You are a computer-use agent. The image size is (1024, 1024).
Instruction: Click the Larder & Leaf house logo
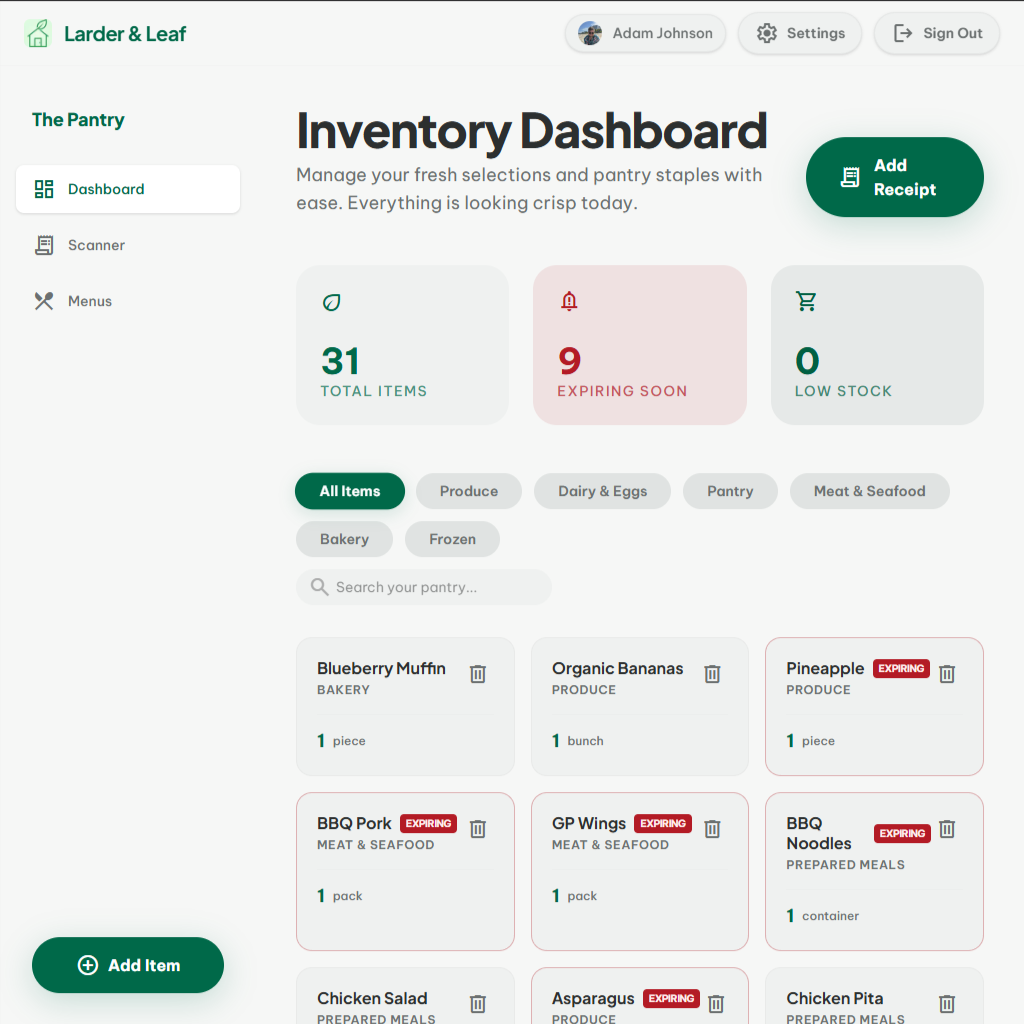coord(38,33)
